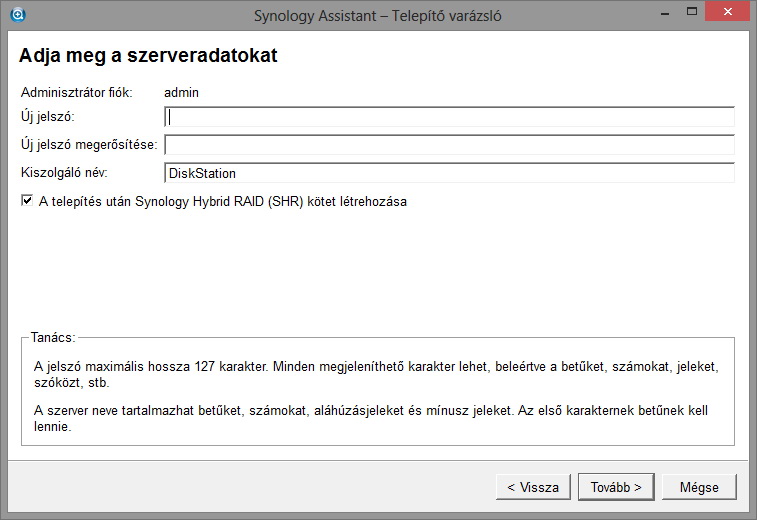757x520 pixels.
Task: Close the Synology Assistant window
Action: [x=728, y=12]
